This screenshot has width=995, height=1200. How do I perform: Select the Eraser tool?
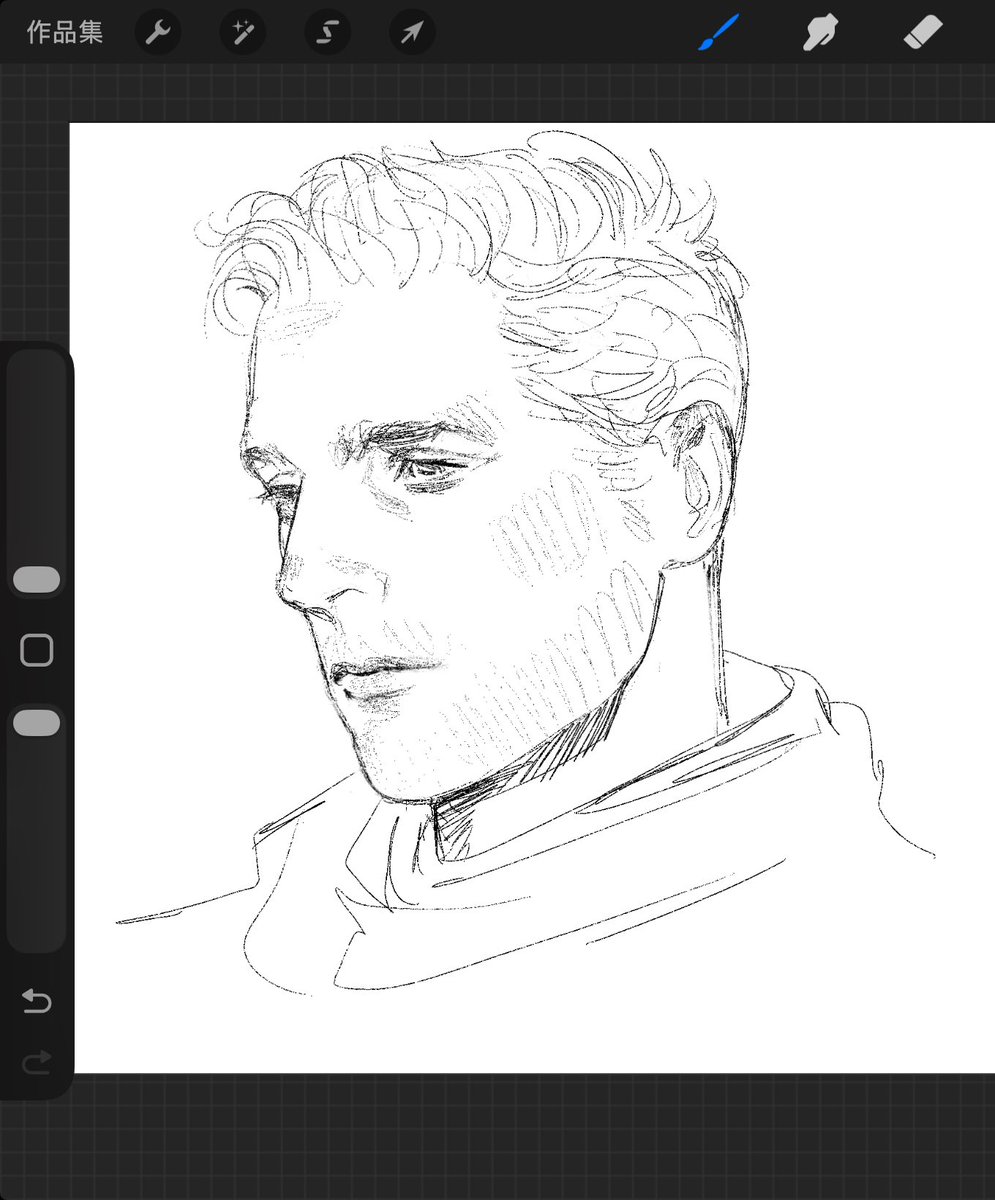click(922, 33)
